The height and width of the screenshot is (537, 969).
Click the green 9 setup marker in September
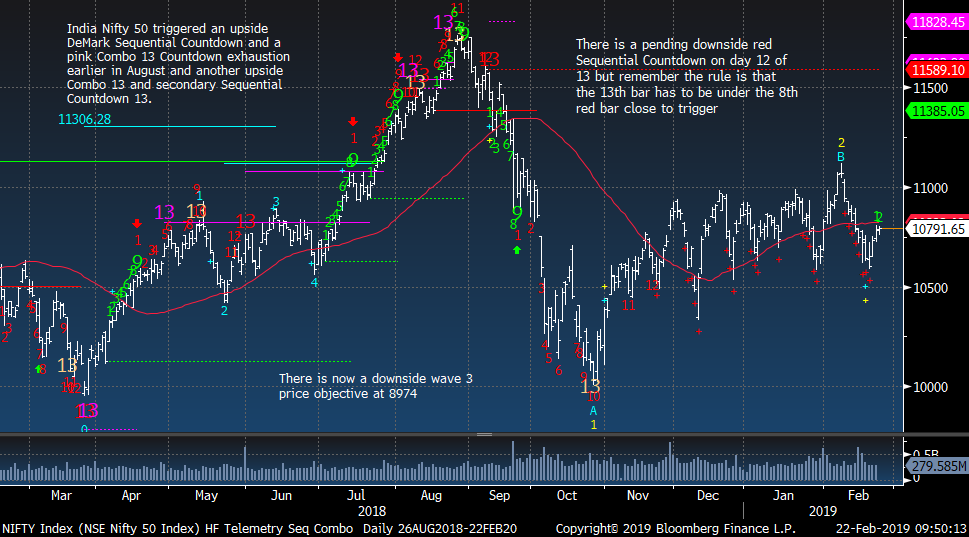coord(517,213)
